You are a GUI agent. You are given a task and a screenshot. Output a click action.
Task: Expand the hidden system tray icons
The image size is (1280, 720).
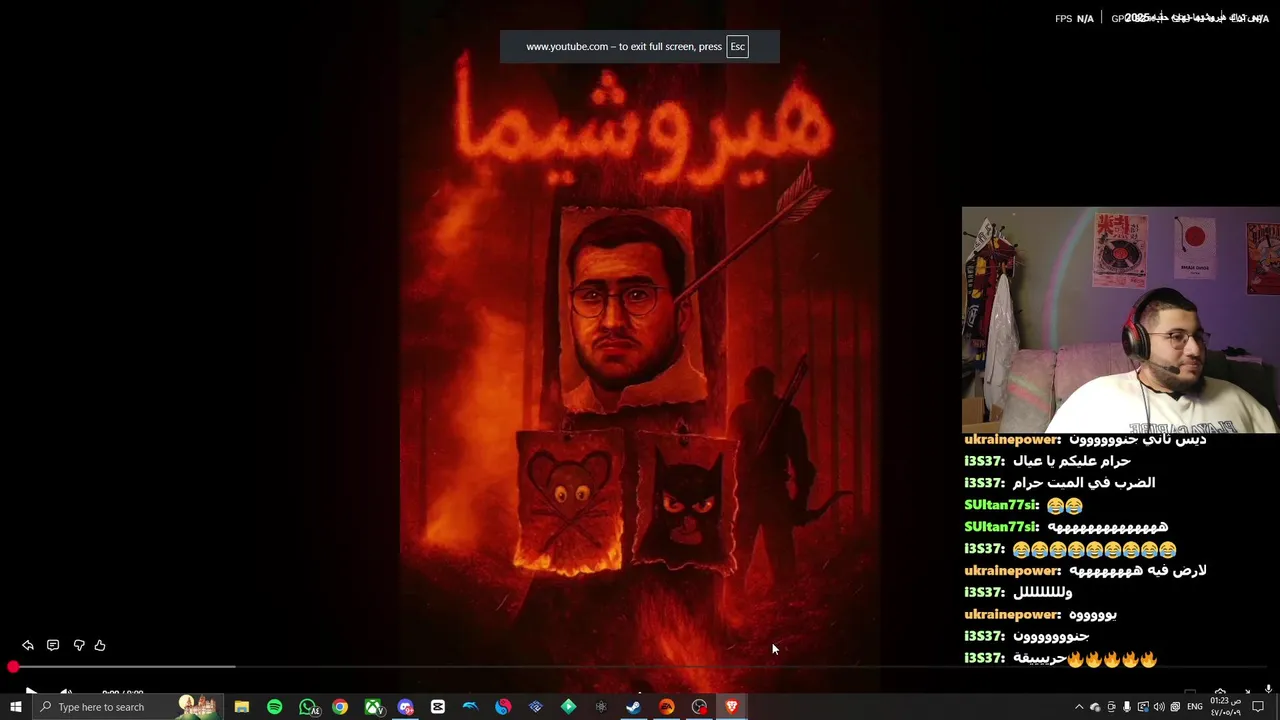[x=1078, y=707]
